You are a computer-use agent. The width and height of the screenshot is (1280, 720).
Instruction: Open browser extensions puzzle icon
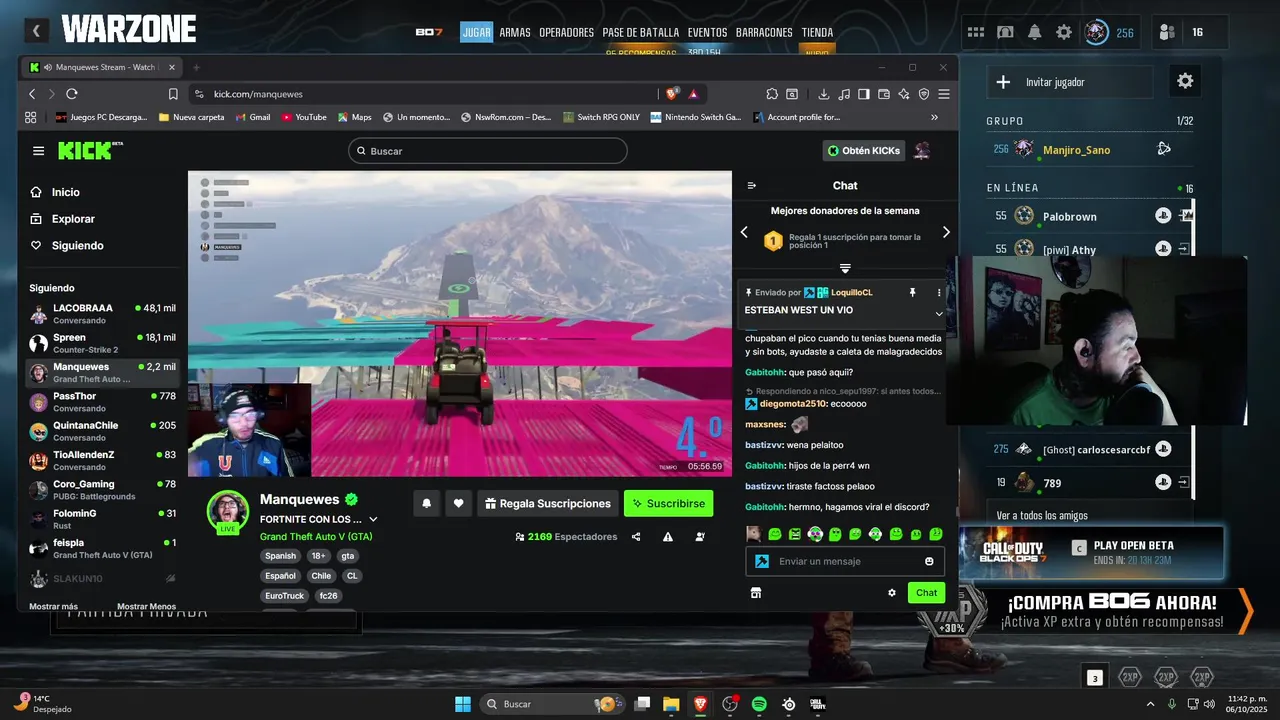coord(772,94)
